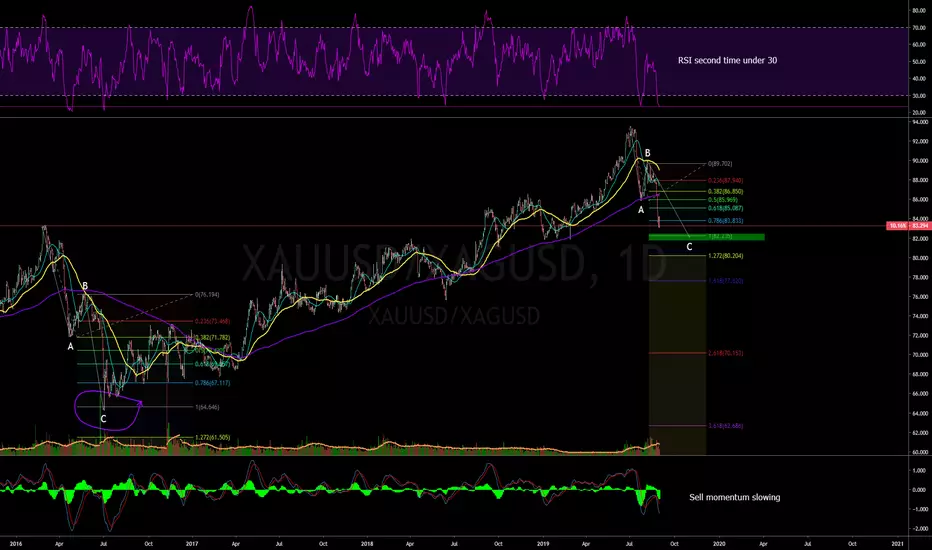Click 62.000 on the price axis
Screen dimensions: 932x550
coord(920,433)
